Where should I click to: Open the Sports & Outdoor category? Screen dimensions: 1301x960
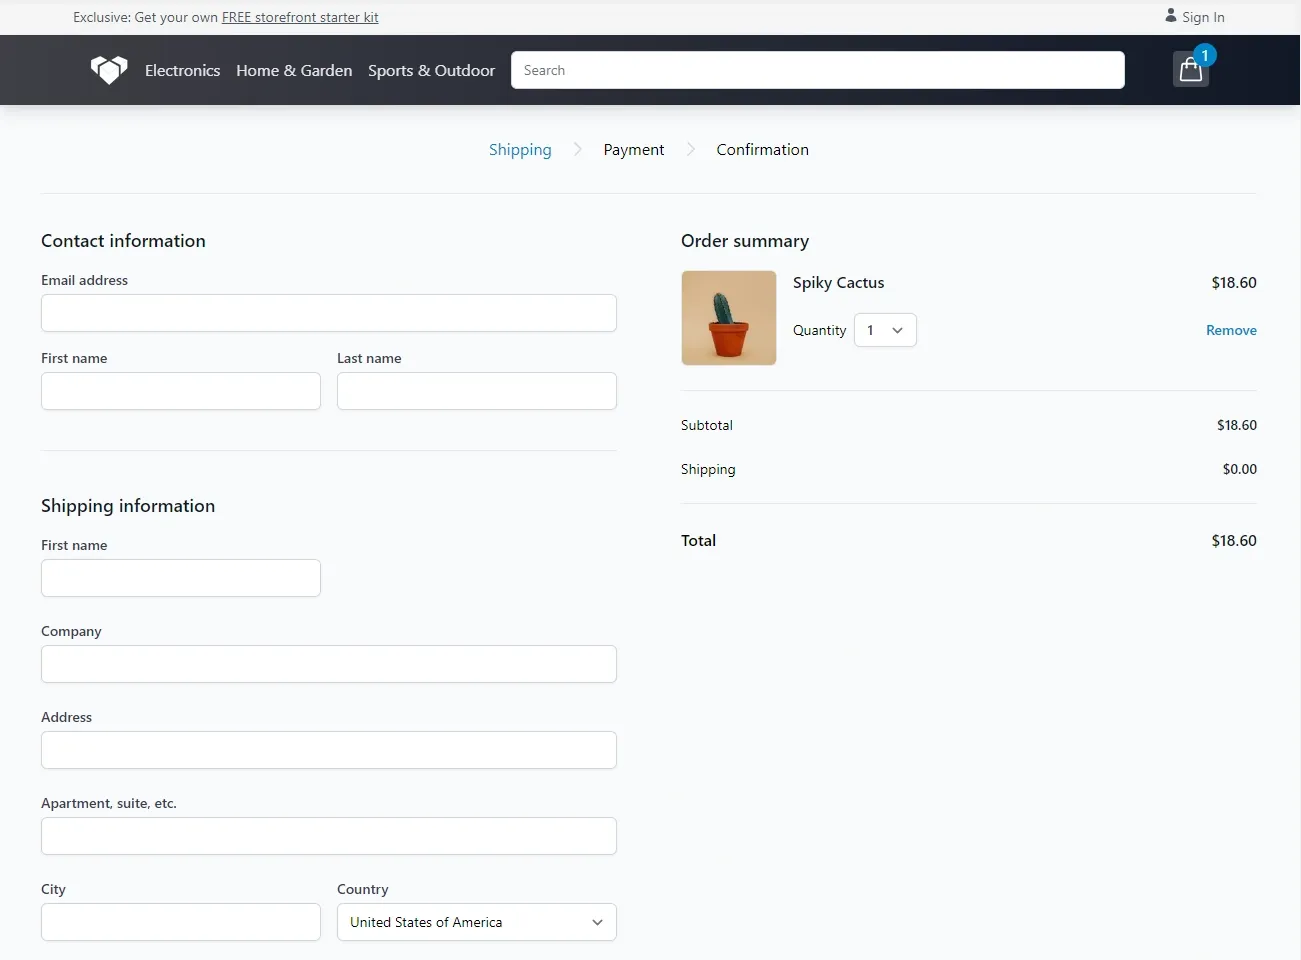pyautogui.click(x=431, y=70)
